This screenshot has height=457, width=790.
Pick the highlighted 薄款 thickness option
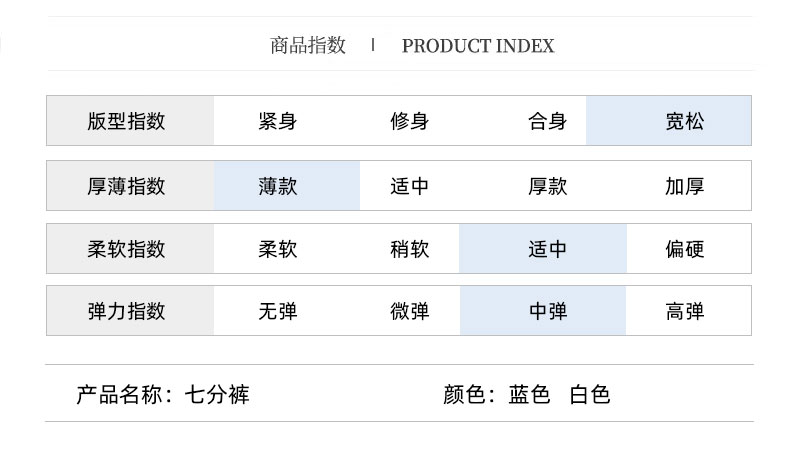pyautogui.click(x=277, y=186)
